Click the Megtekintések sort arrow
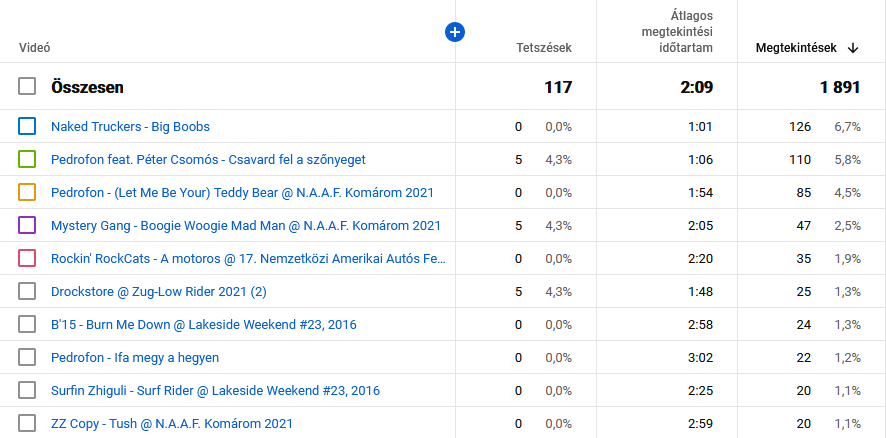 853,47
